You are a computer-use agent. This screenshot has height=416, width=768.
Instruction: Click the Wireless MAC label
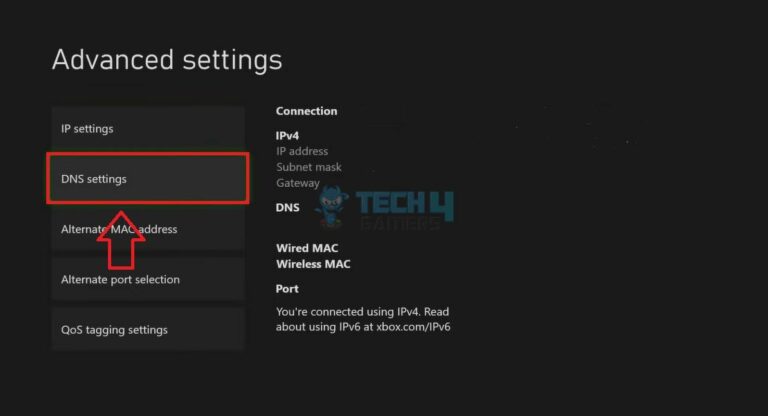(x=313, y=264)
